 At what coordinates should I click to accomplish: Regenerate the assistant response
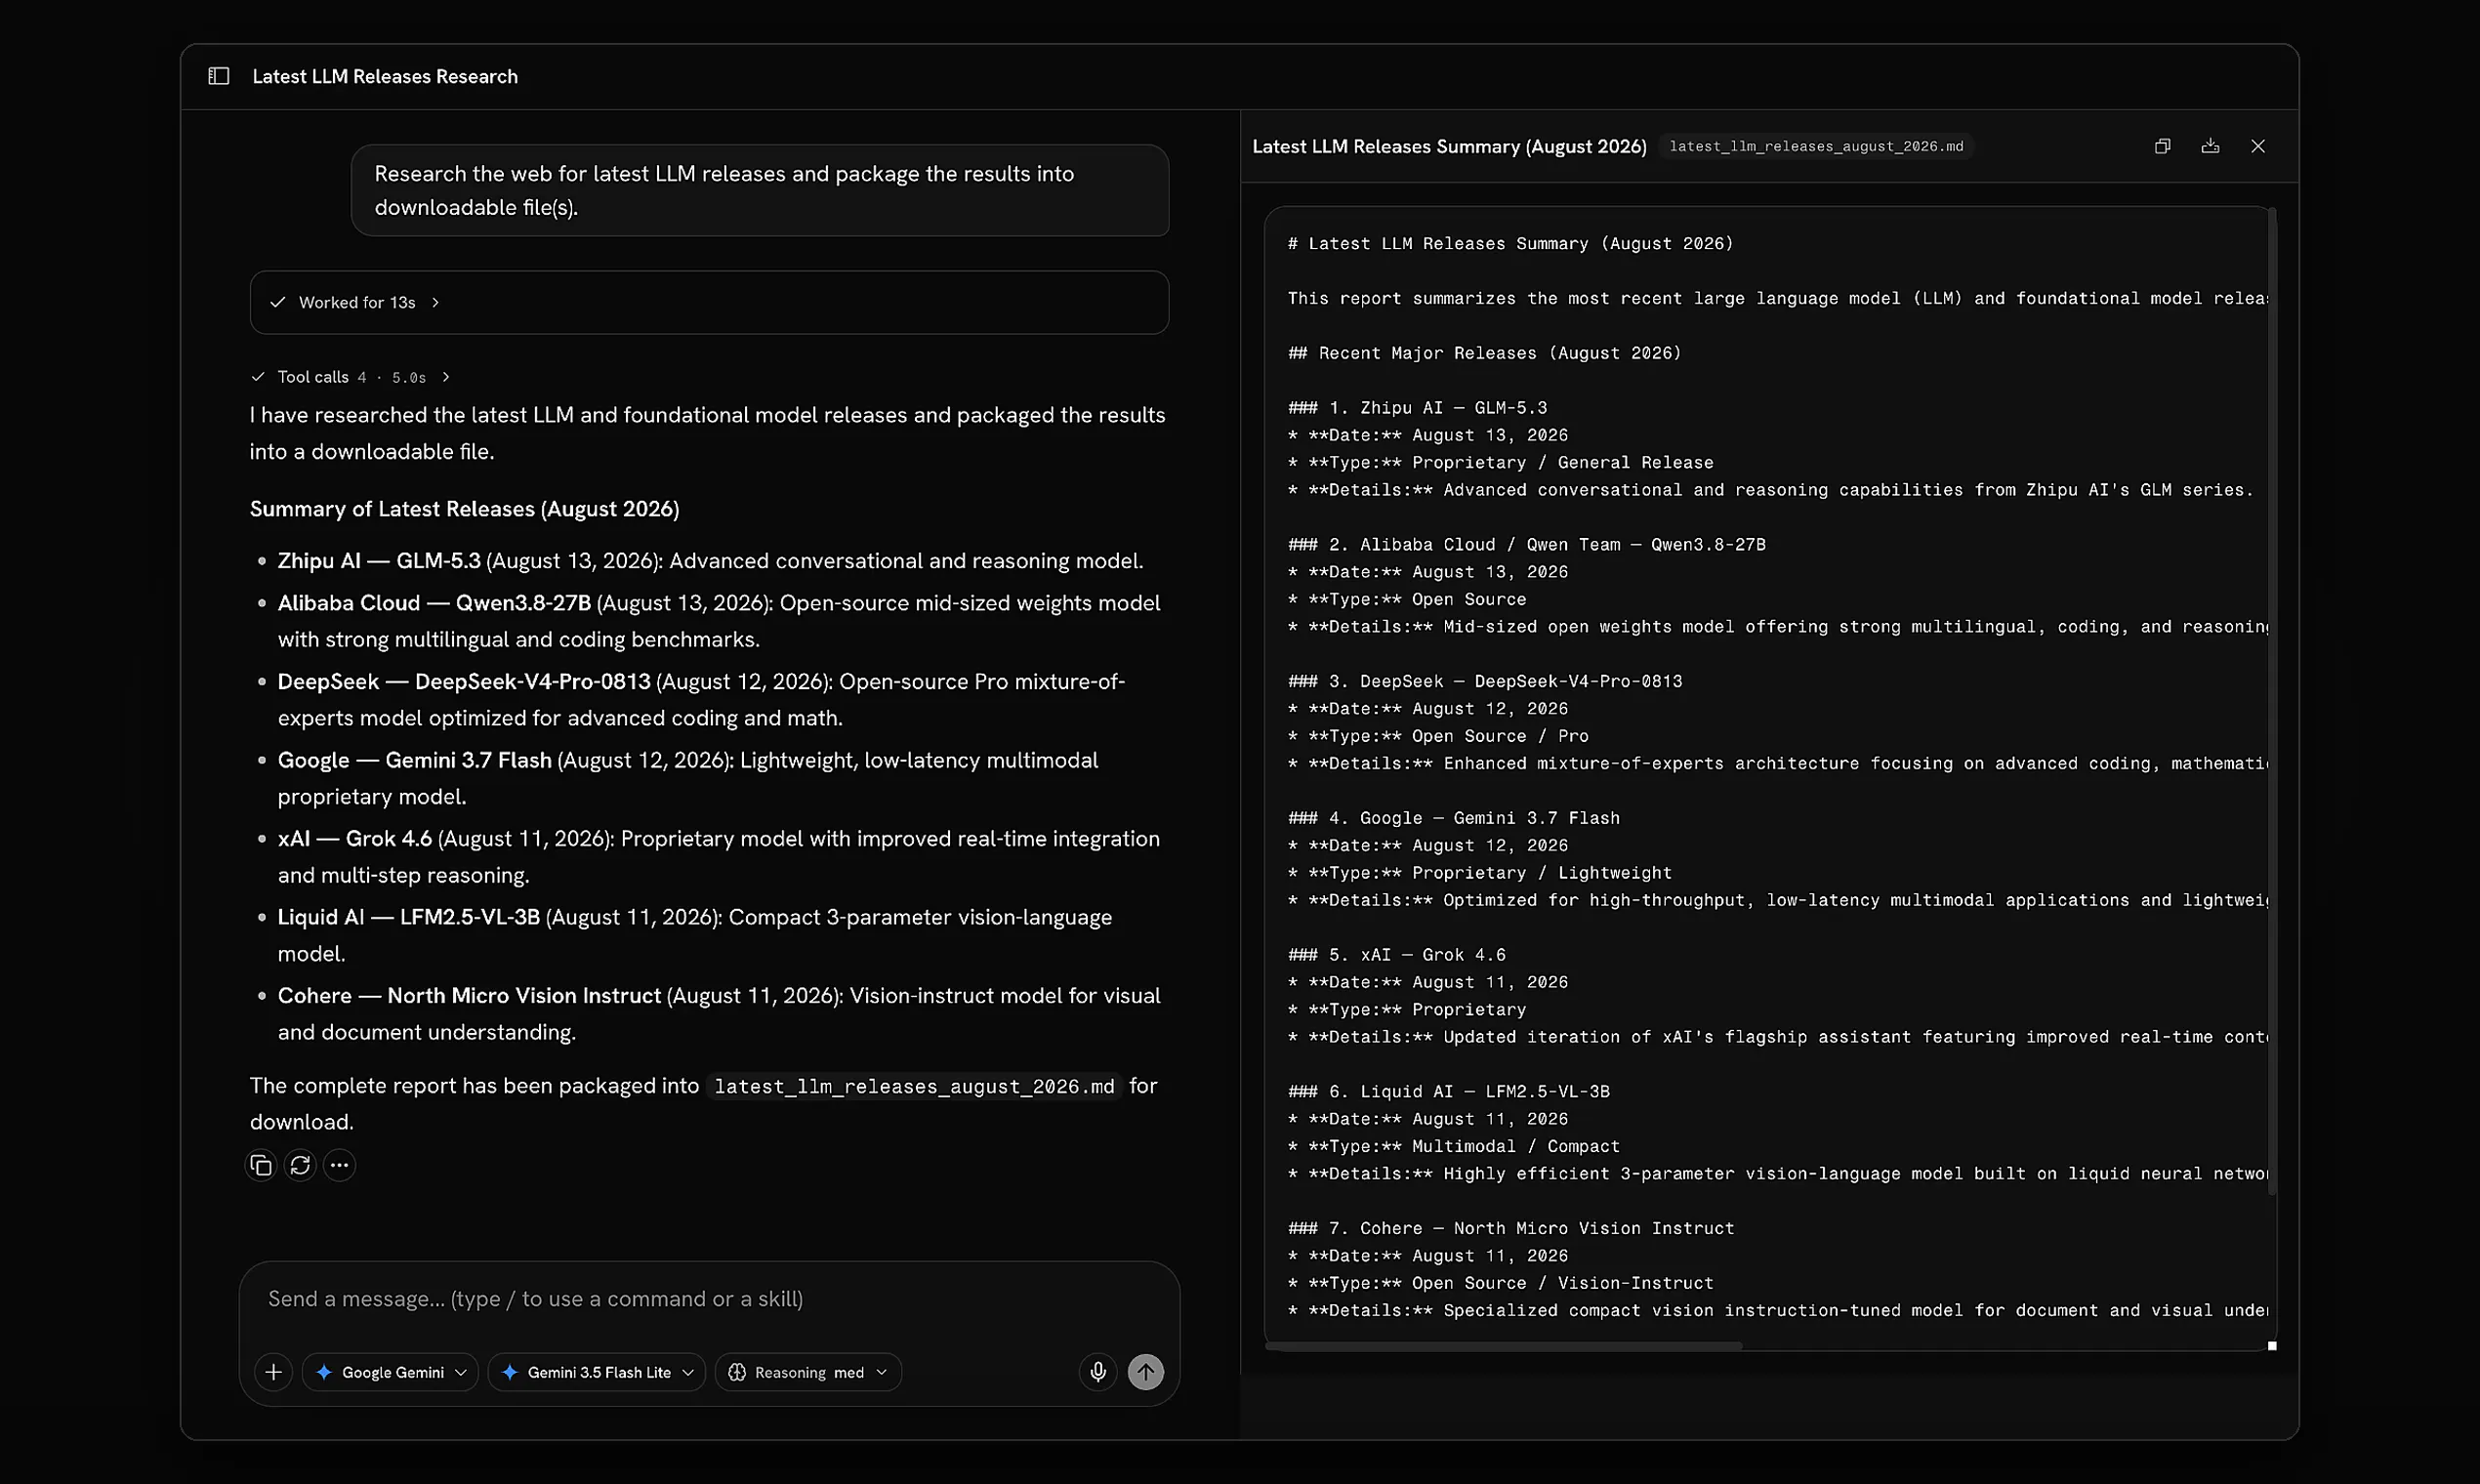[300, 1165]
